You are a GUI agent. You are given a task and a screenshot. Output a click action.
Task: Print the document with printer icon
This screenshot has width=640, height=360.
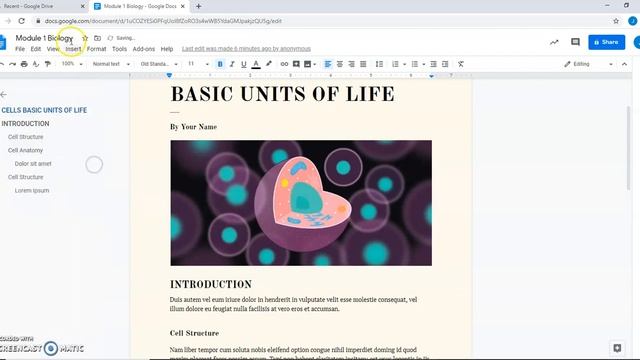coord(24,64)
